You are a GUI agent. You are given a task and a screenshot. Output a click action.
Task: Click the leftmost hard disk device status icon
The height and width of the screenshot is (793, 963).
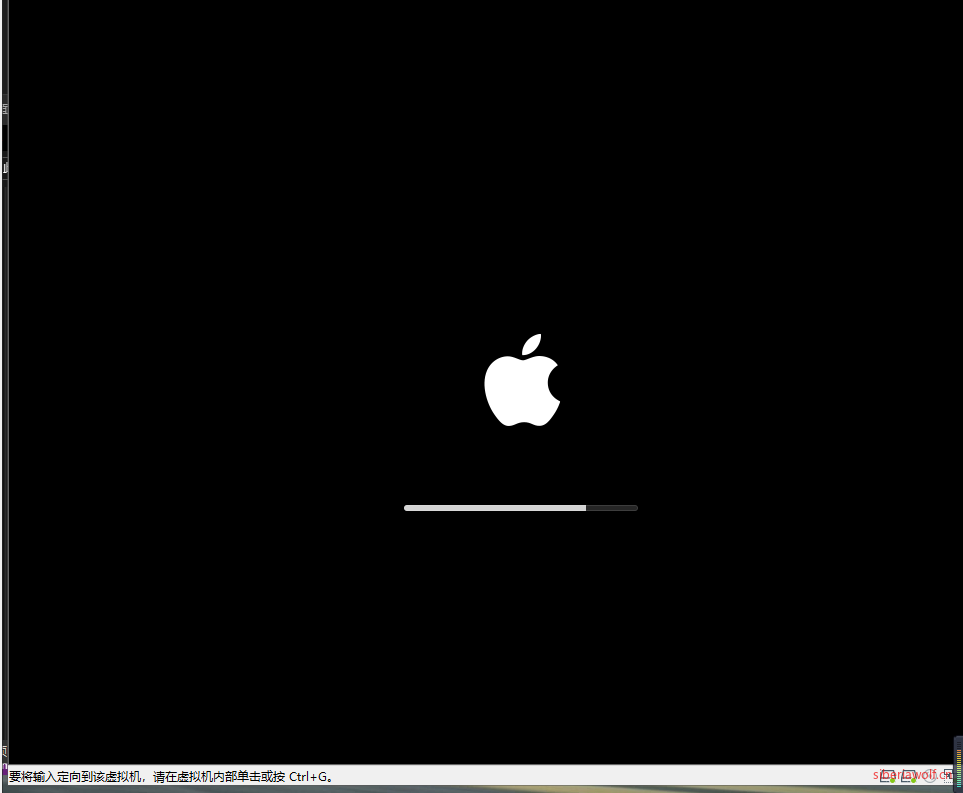click(x=887, y=776)
